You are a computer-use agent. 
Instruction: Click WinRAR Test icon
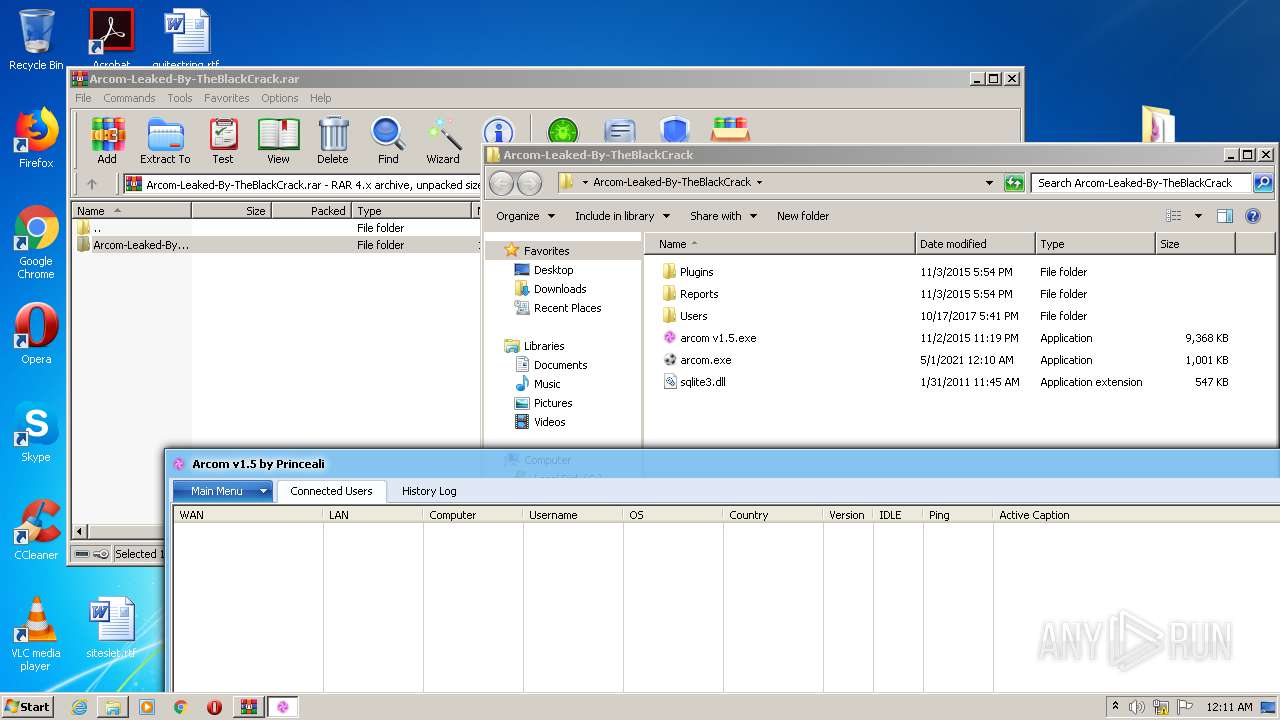click(223, 140)
